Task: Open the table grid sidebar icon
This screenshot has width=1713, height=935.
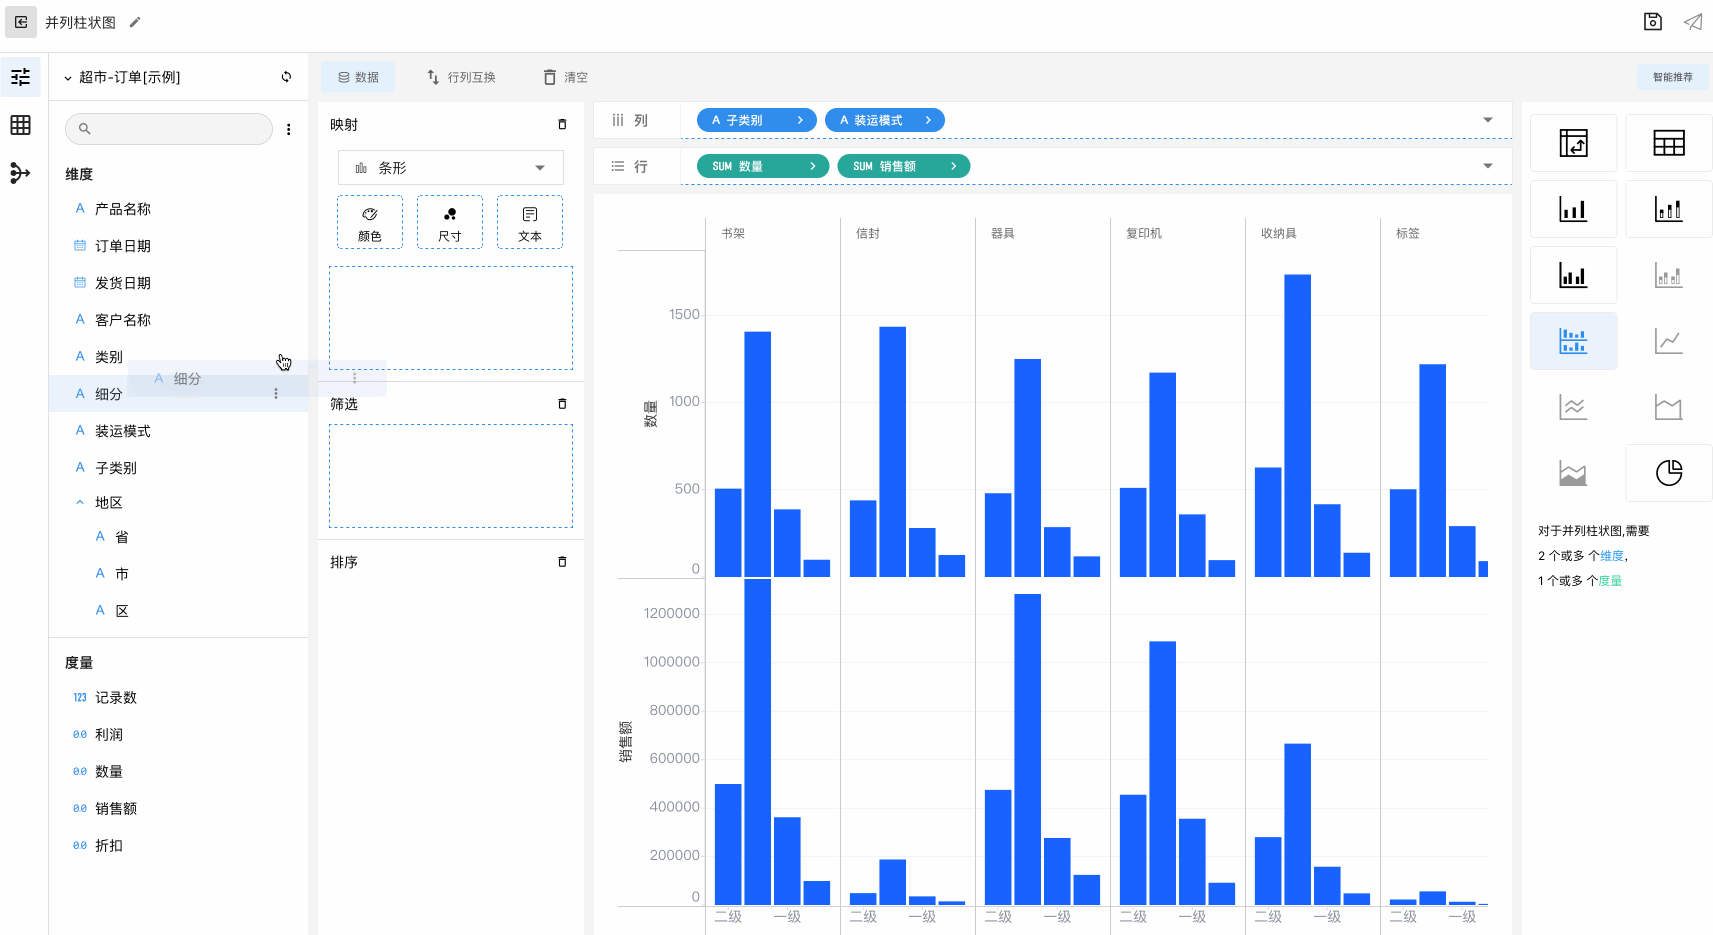Action: [x=20, y=125]
